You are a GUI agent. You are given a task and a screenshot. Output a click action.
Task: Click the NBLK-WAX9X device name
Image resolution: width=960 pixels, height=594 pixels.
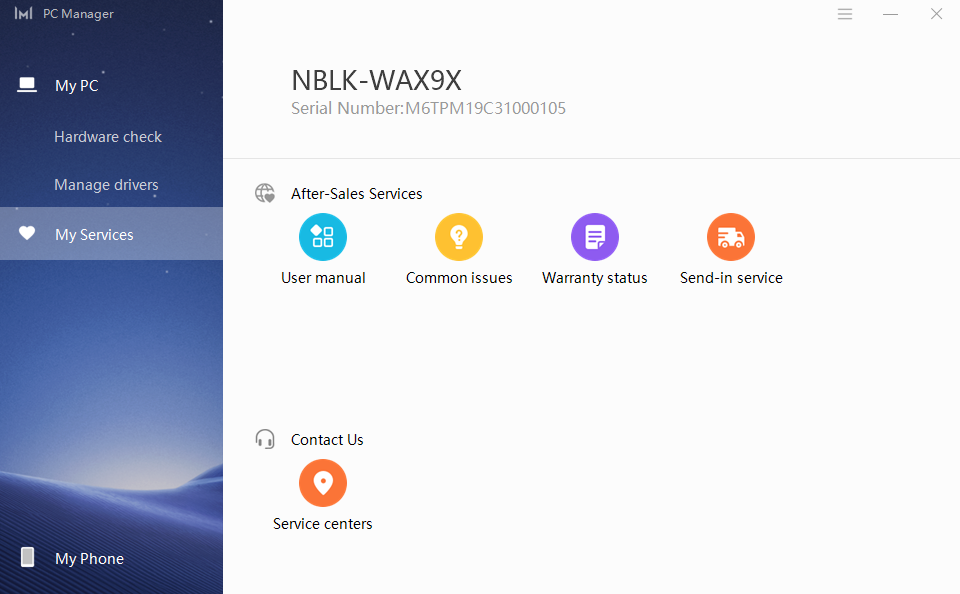tap(376, 80)
